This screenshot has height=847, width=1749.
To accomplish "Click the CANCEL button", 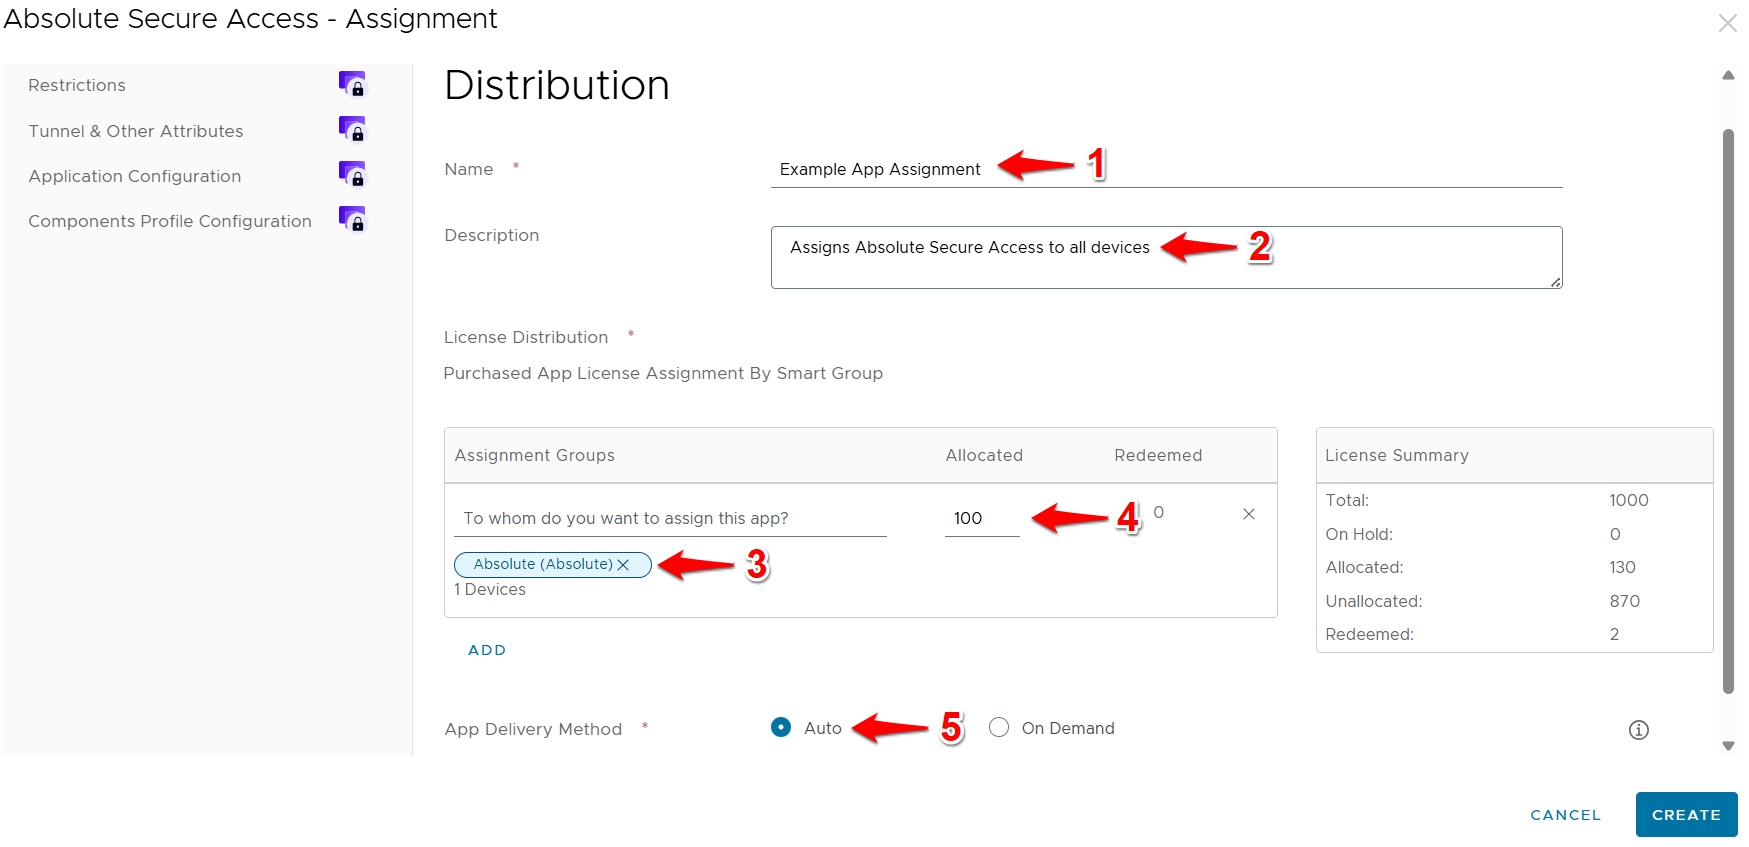I will coord(1565,815).
